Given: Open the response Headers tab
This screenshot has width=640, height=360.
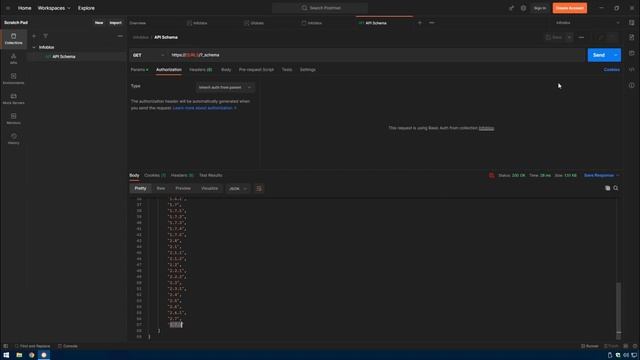Looking at the screenshot, I should coord(182,175).
